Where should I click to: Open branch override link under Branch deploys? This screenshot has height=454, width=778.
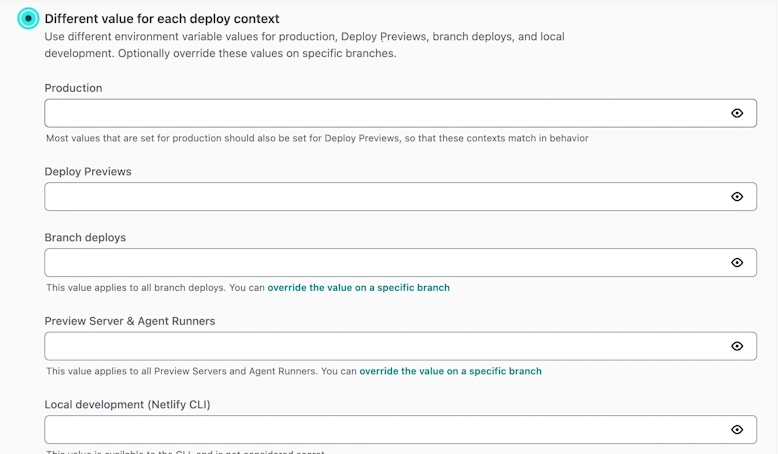pos(358,288)
